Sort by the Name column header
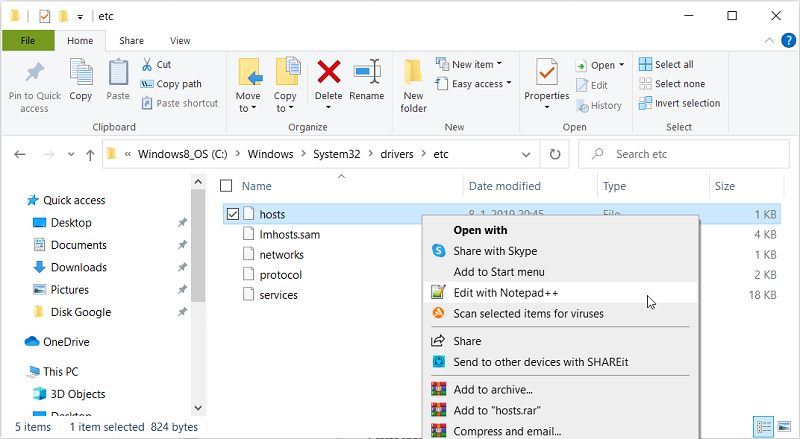Viewport: 800px width, 439px height. click(257, 186)
